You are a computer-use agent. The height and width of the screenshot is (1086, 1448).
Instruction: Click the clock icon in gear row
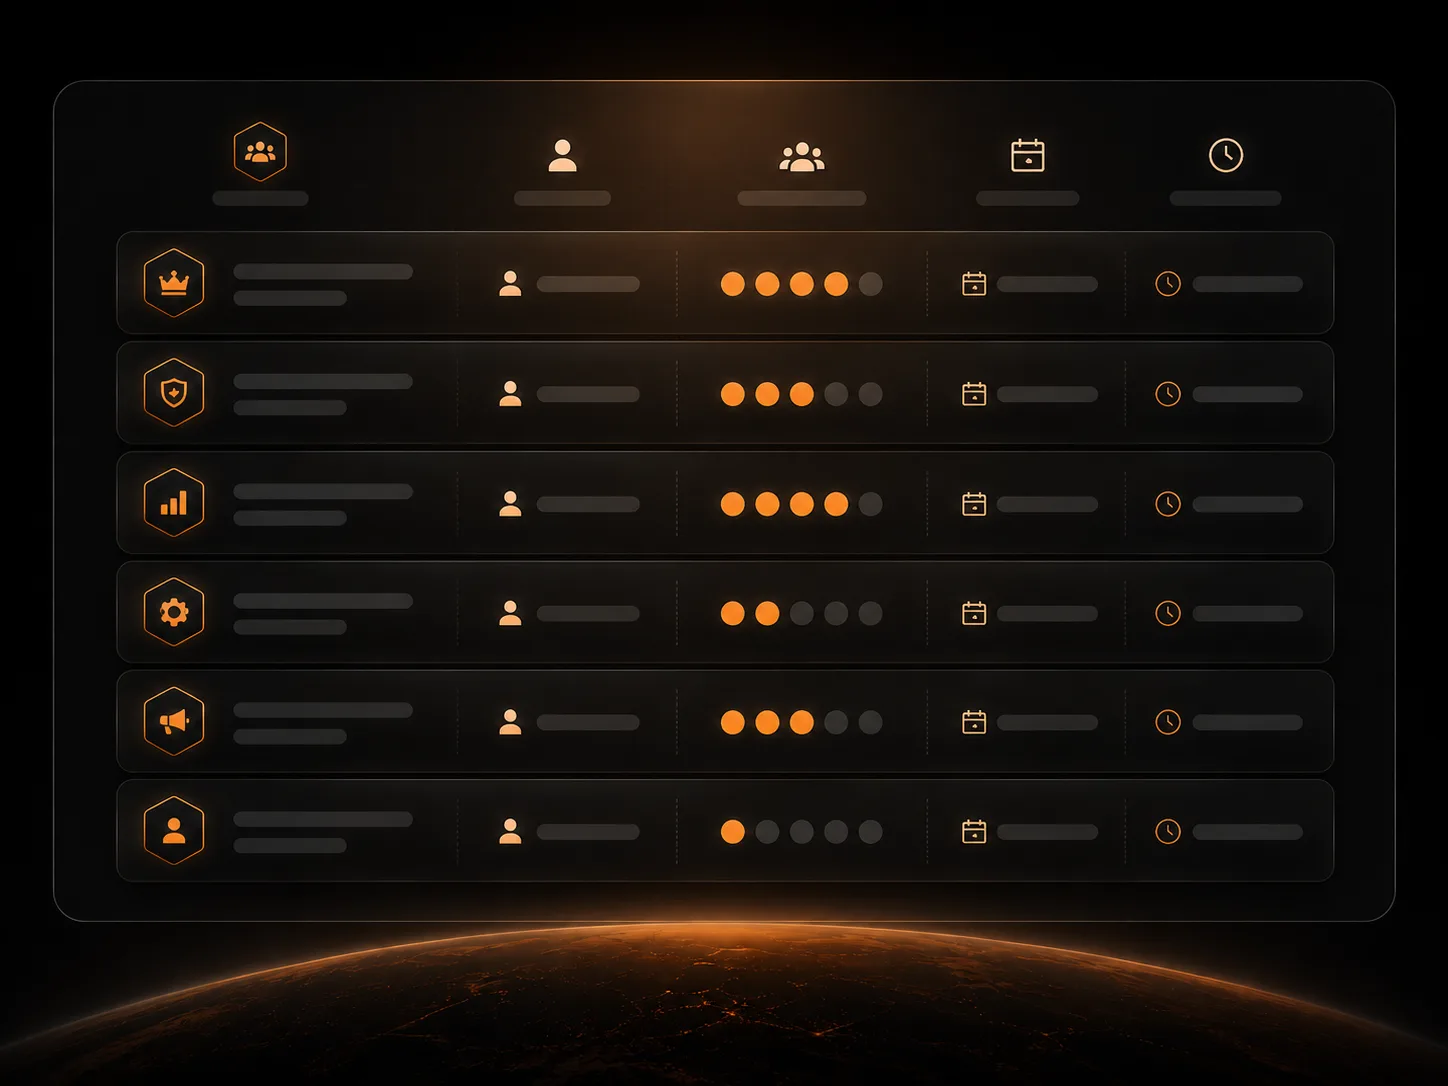click(1168, 613)
